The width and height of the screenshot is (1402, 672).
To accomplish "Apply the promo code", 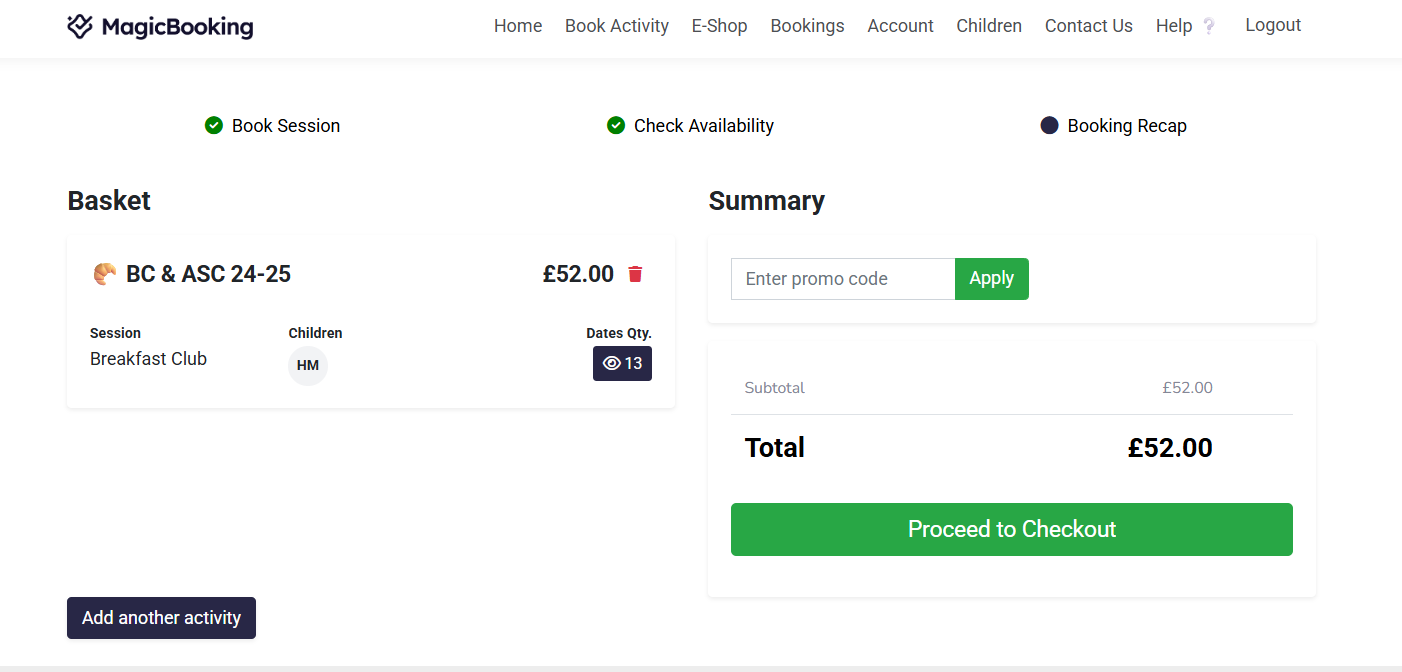I will tap(991, 278).
